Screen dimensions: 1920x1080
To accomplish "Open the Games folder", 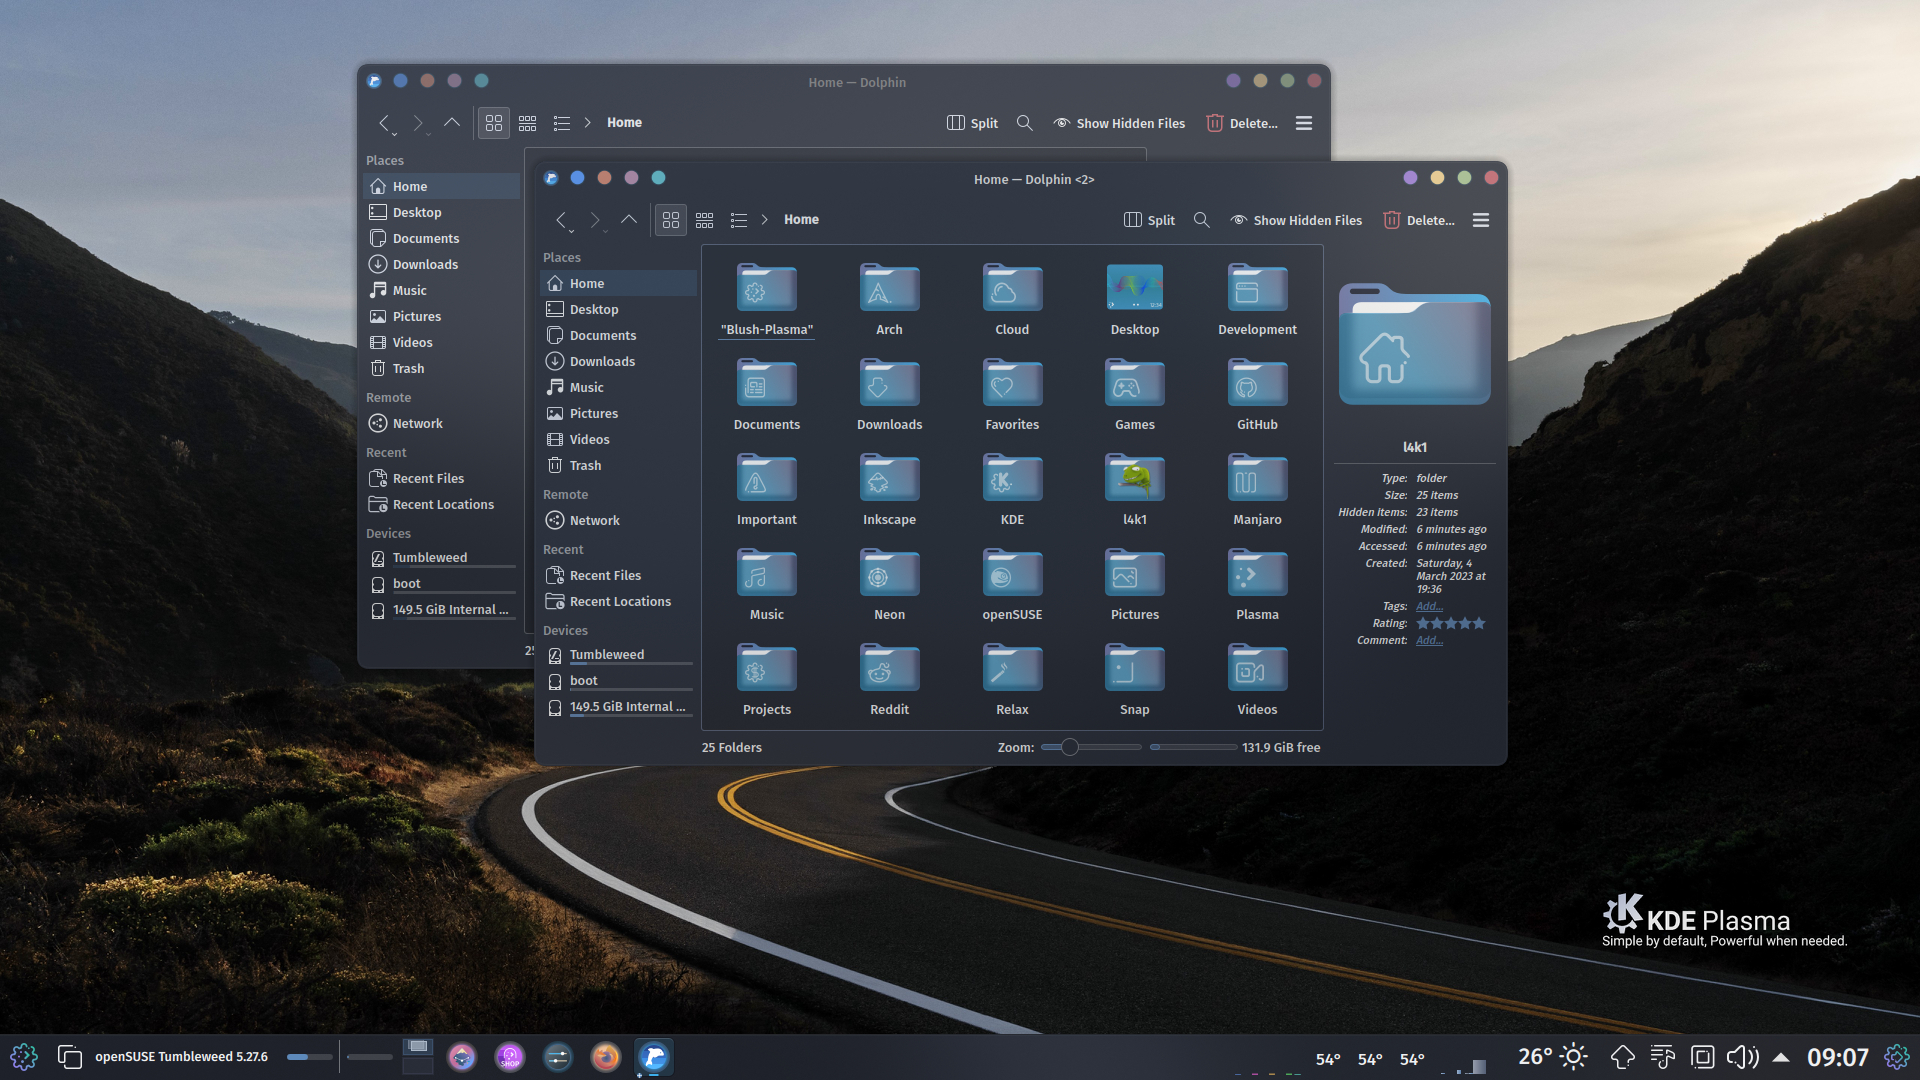I will (1135, 394).
